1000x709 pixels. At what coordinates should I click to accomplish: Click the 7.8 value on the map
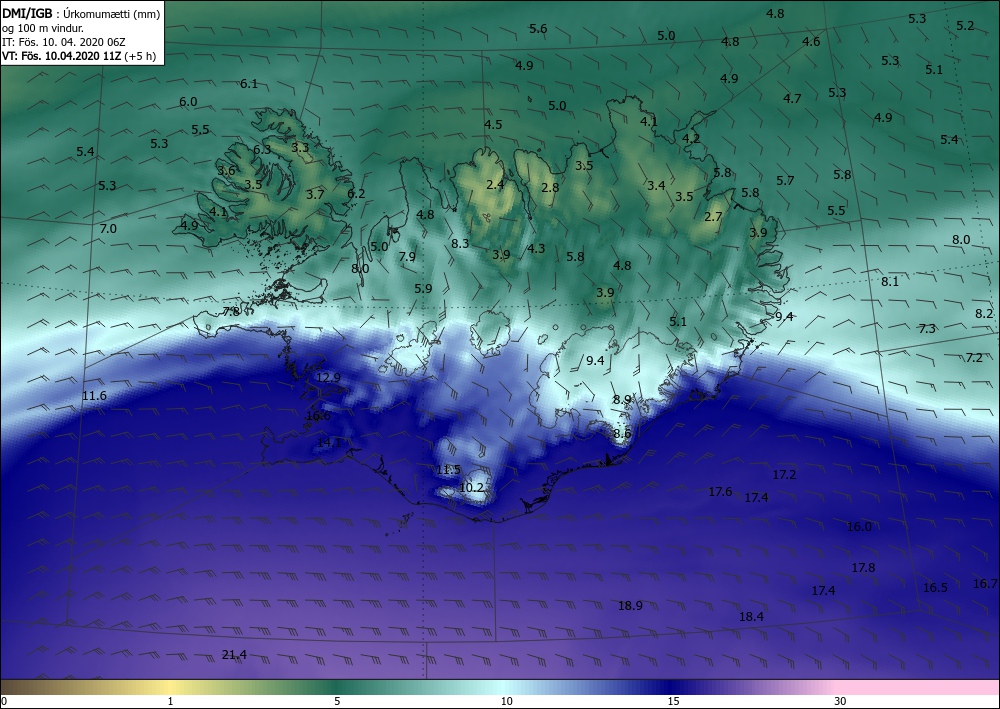pos(231,312)
